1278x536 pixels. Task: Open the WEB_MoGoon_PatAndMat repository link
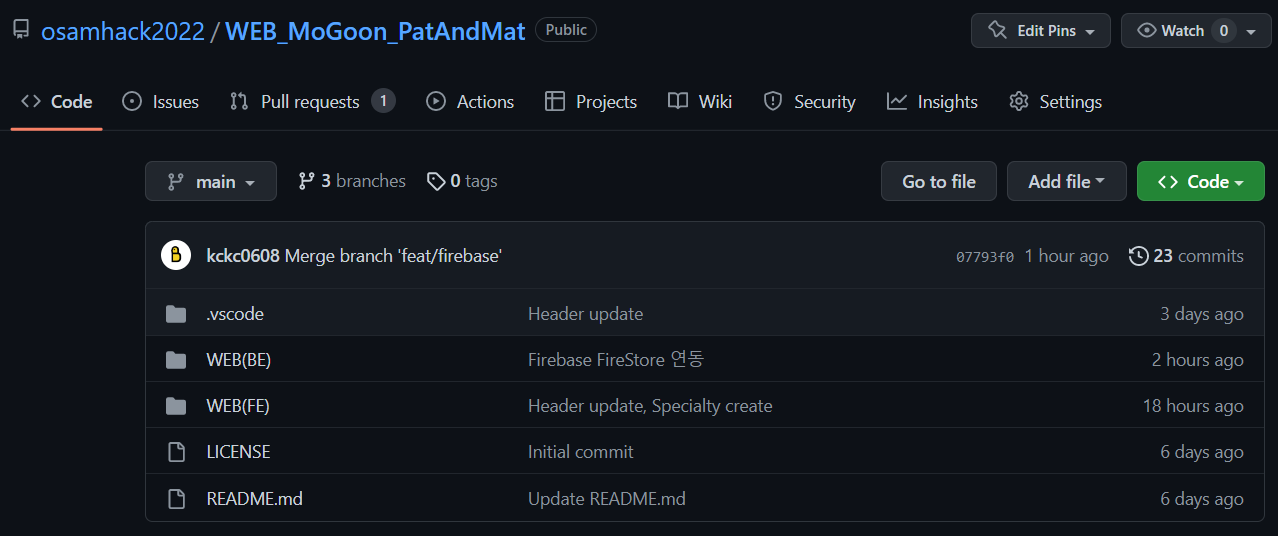(x=375, y=31)
